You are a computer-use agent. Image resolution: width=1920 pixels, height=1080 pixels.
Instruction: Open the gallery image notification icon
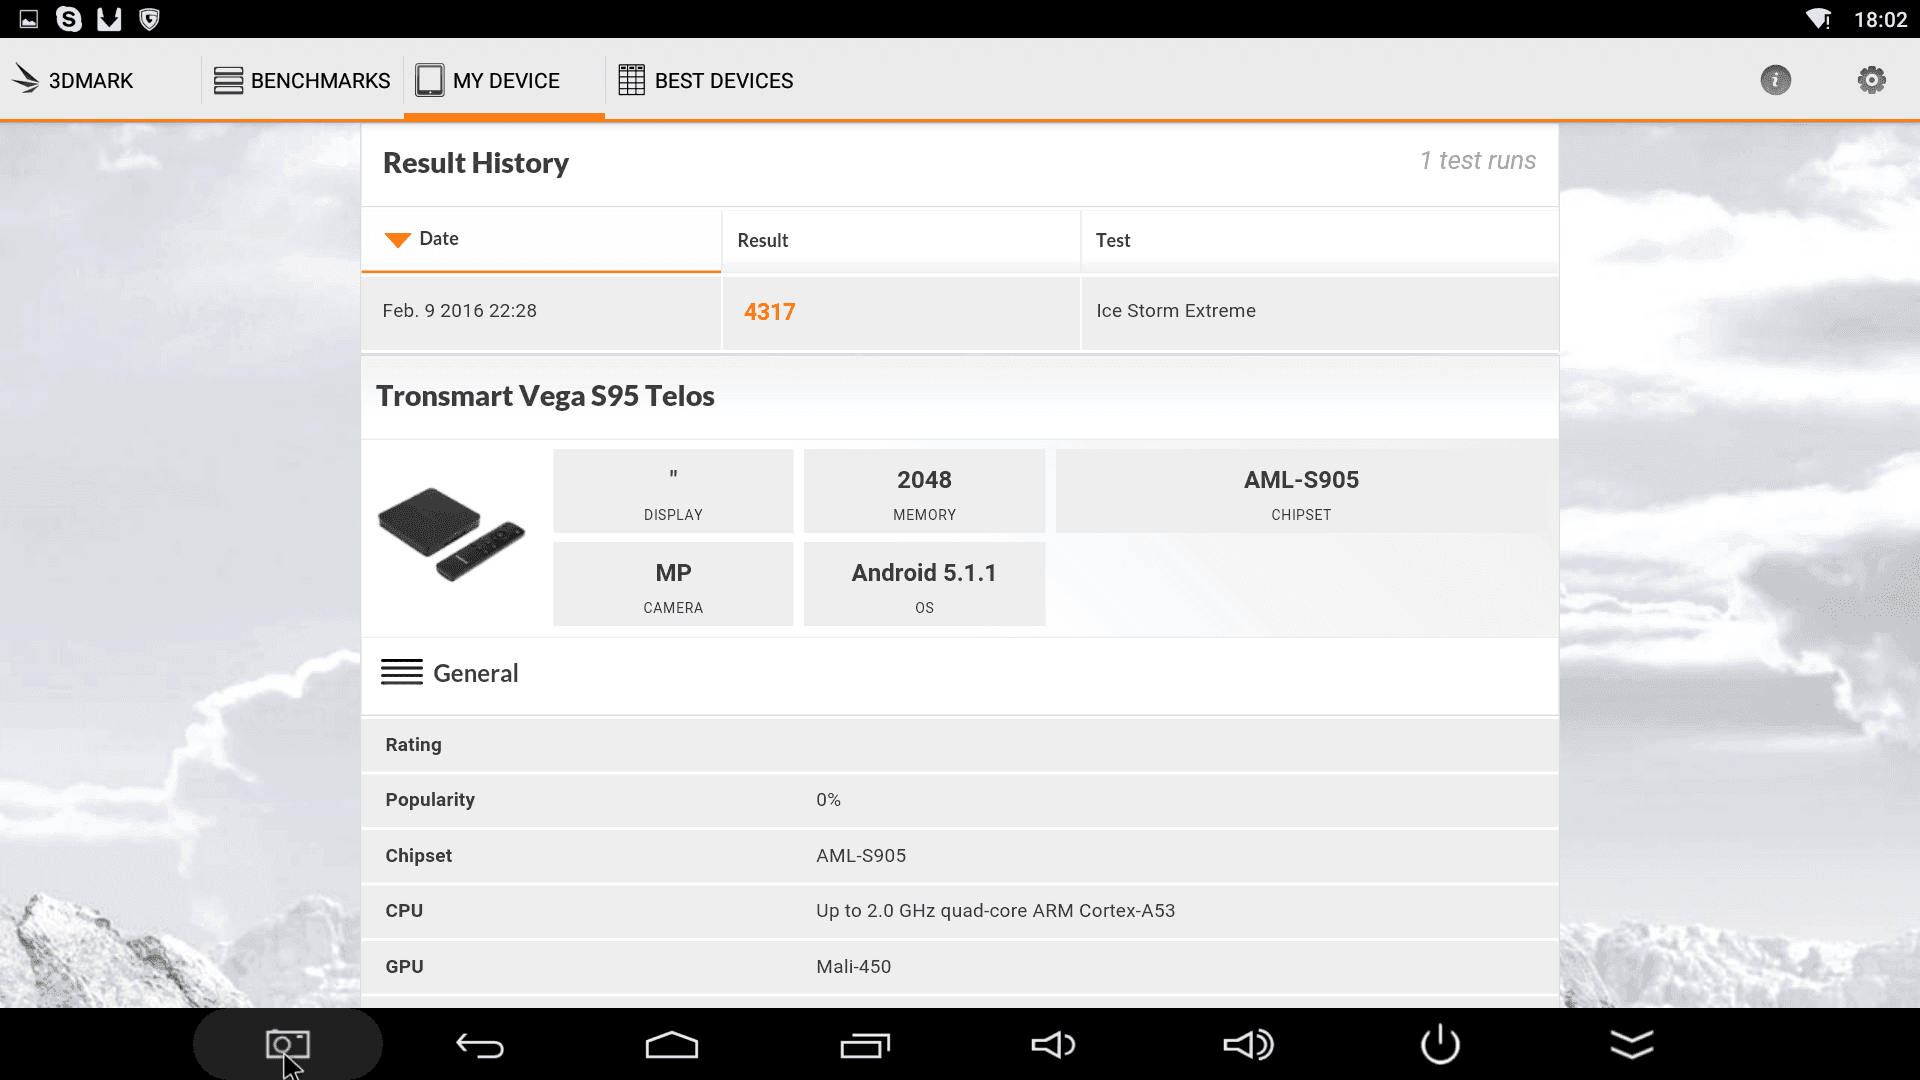point(29,19)
